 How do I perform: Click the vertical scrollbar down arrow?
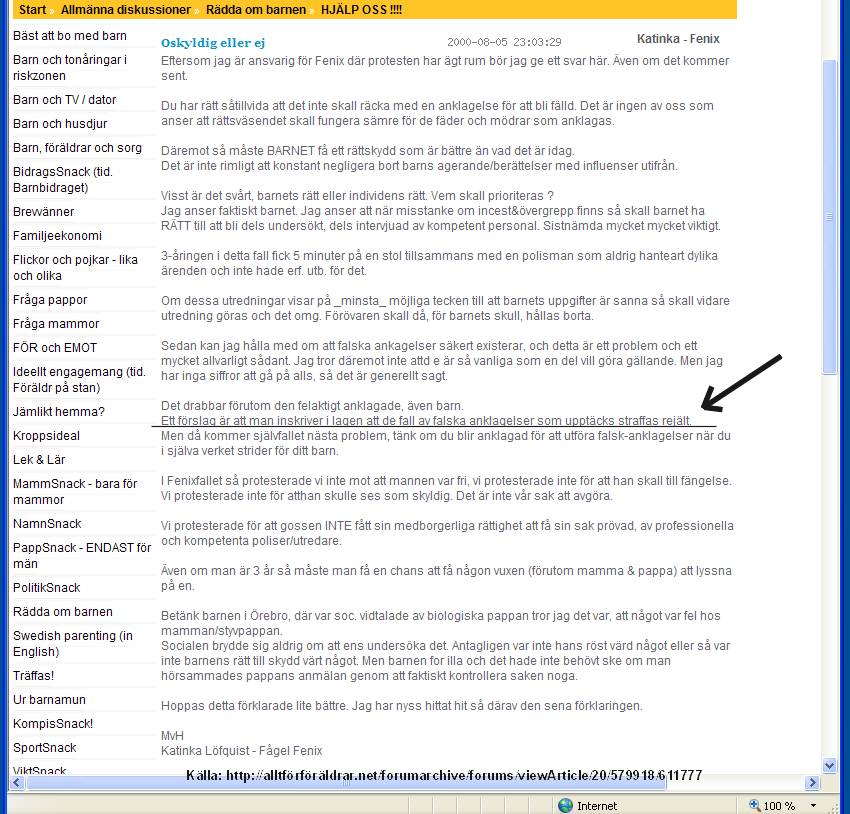tap(829, 765)
